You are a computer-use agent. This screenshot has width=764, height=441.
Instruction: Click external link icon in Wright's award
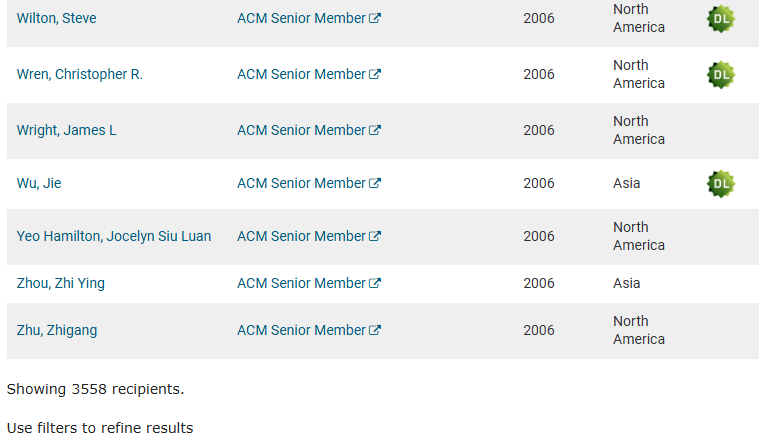375,130
